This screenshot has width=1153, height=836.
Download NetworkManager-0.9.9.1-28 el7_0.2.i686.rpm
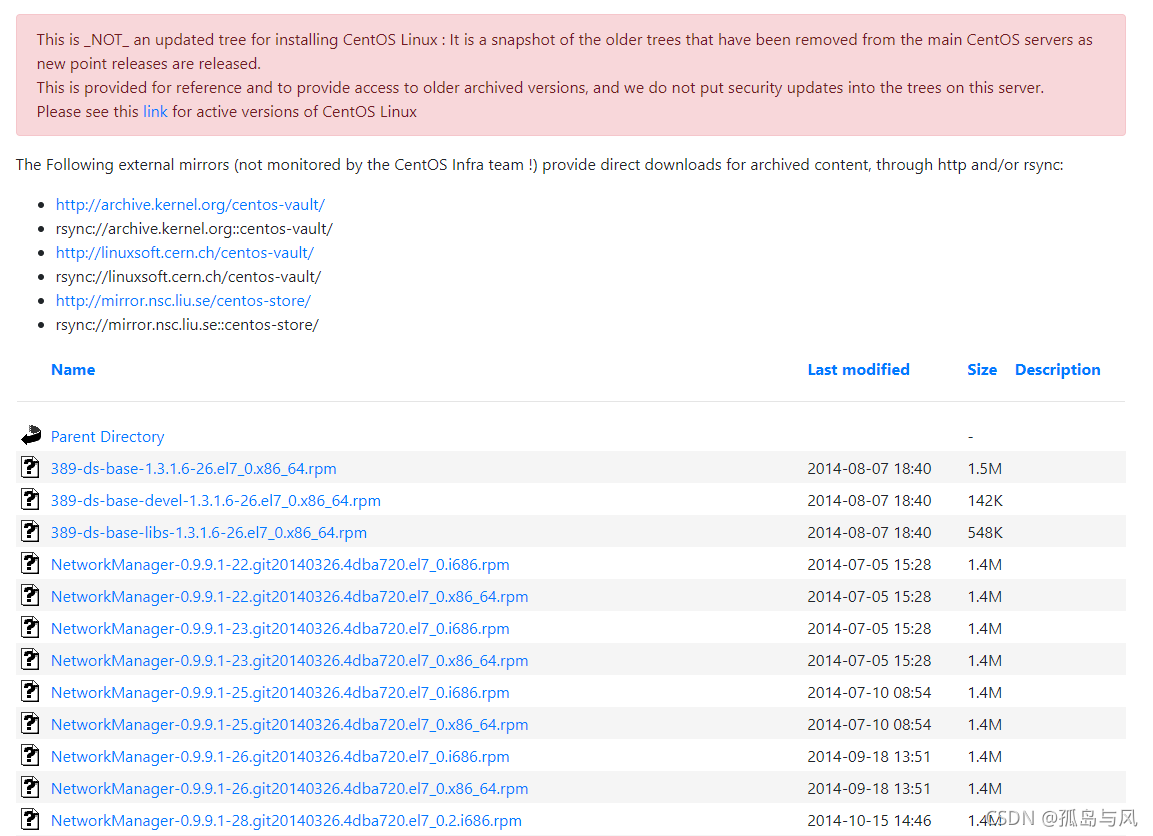pyautogui.click(x=286, y=821)
